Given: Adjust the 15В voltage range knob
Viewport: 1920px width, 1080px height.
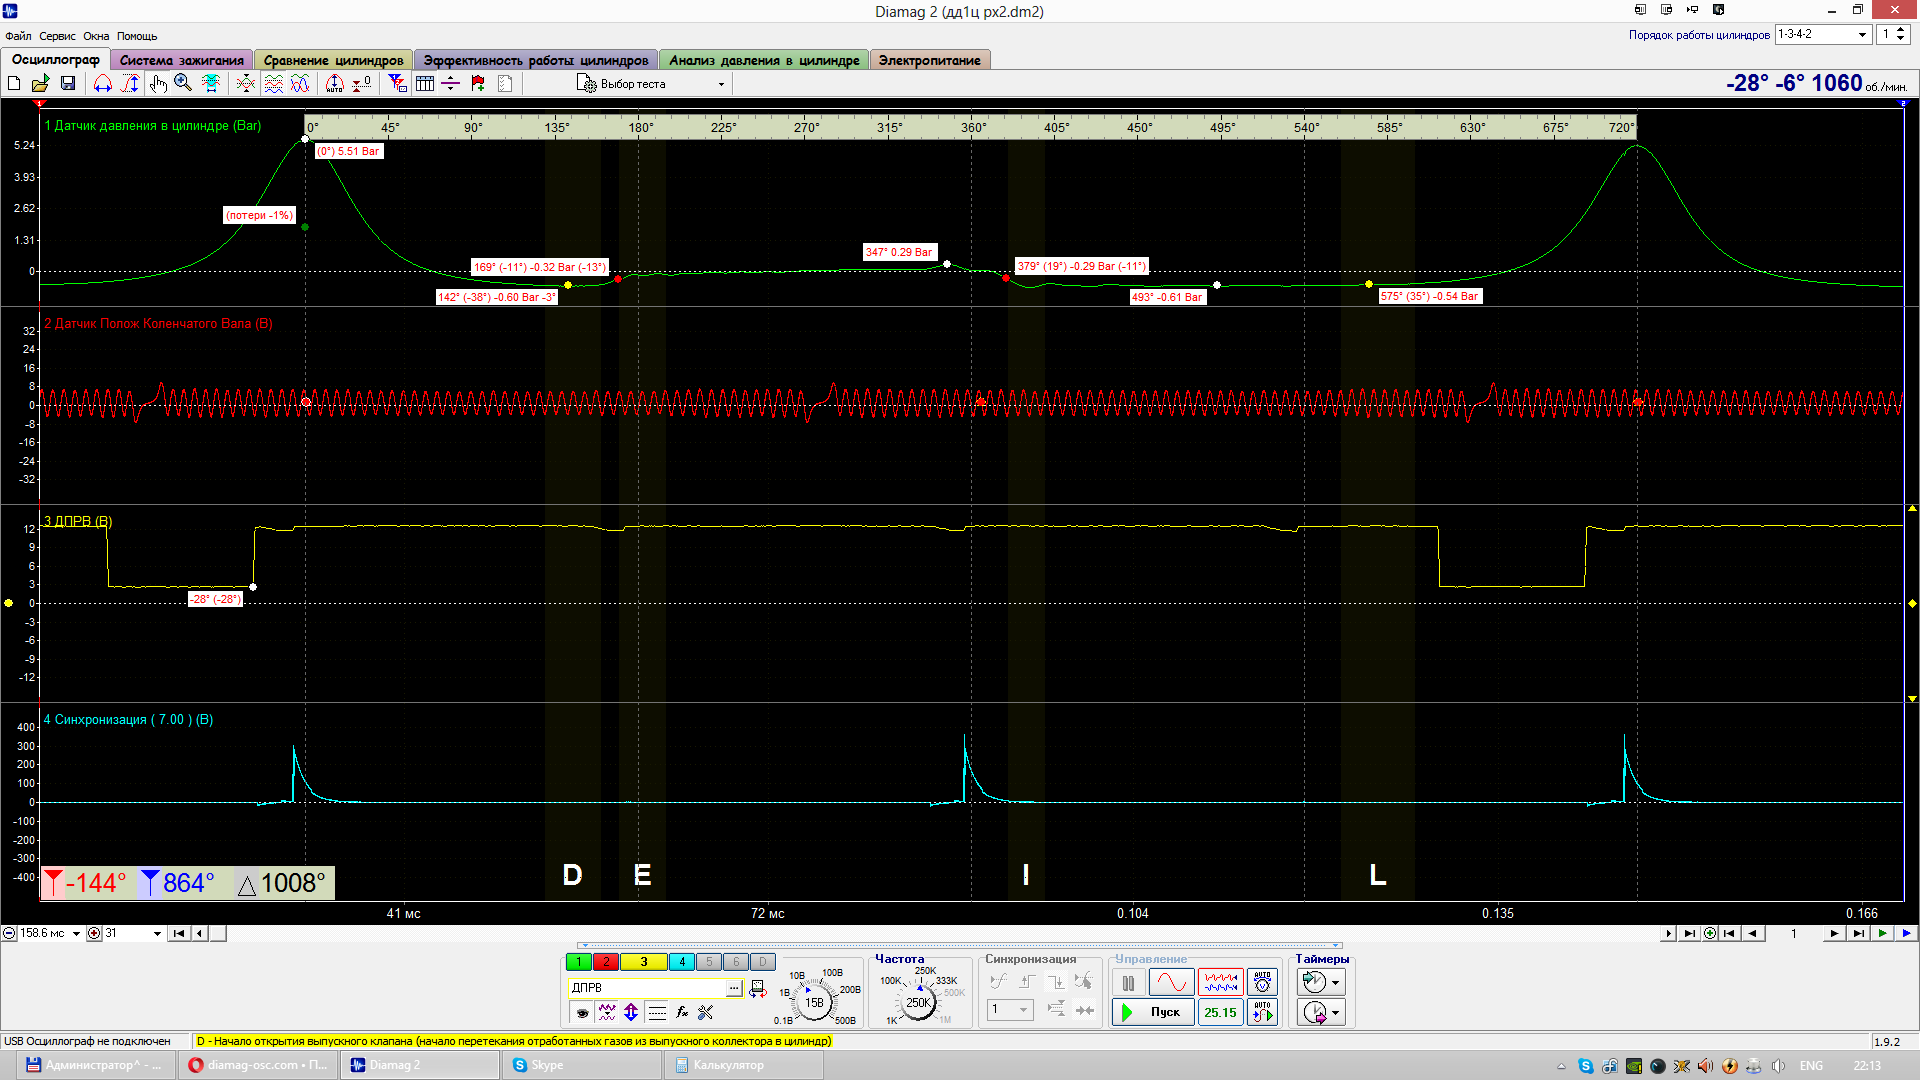Looking at the screenshot, I should pos(814,1002).
